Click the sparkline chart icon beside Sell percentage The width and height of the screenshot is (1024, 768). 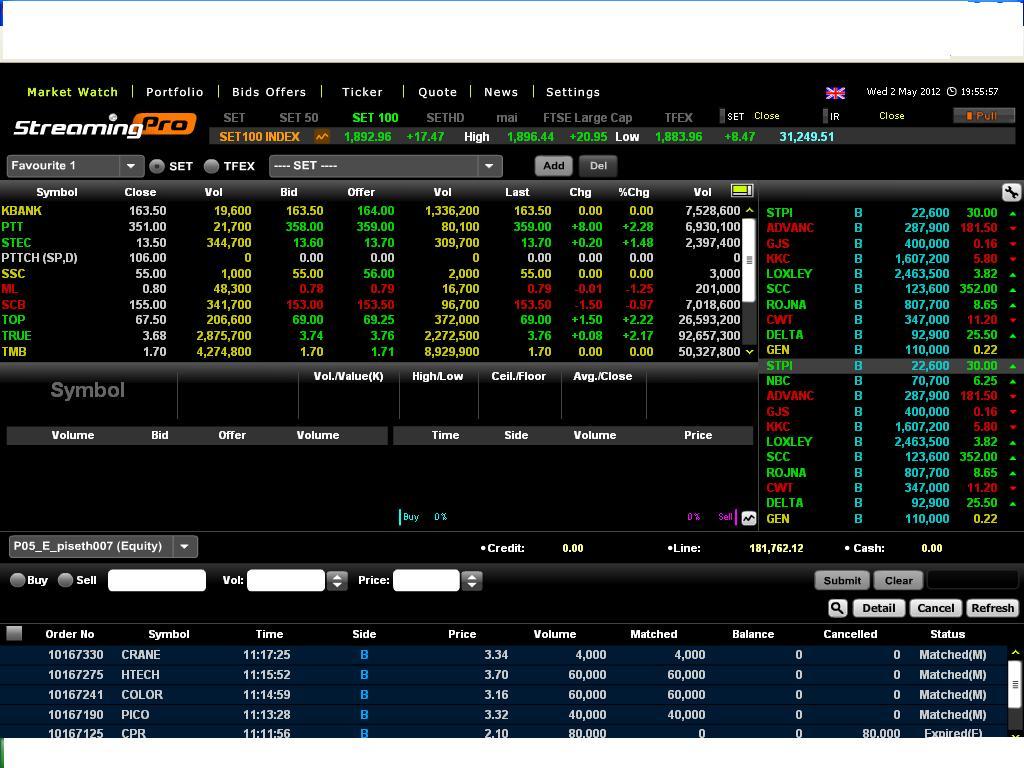point(748,517)
